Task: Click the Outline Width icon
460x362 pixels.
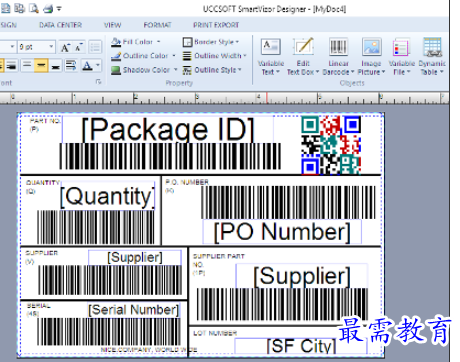Action: click(187, 56)
